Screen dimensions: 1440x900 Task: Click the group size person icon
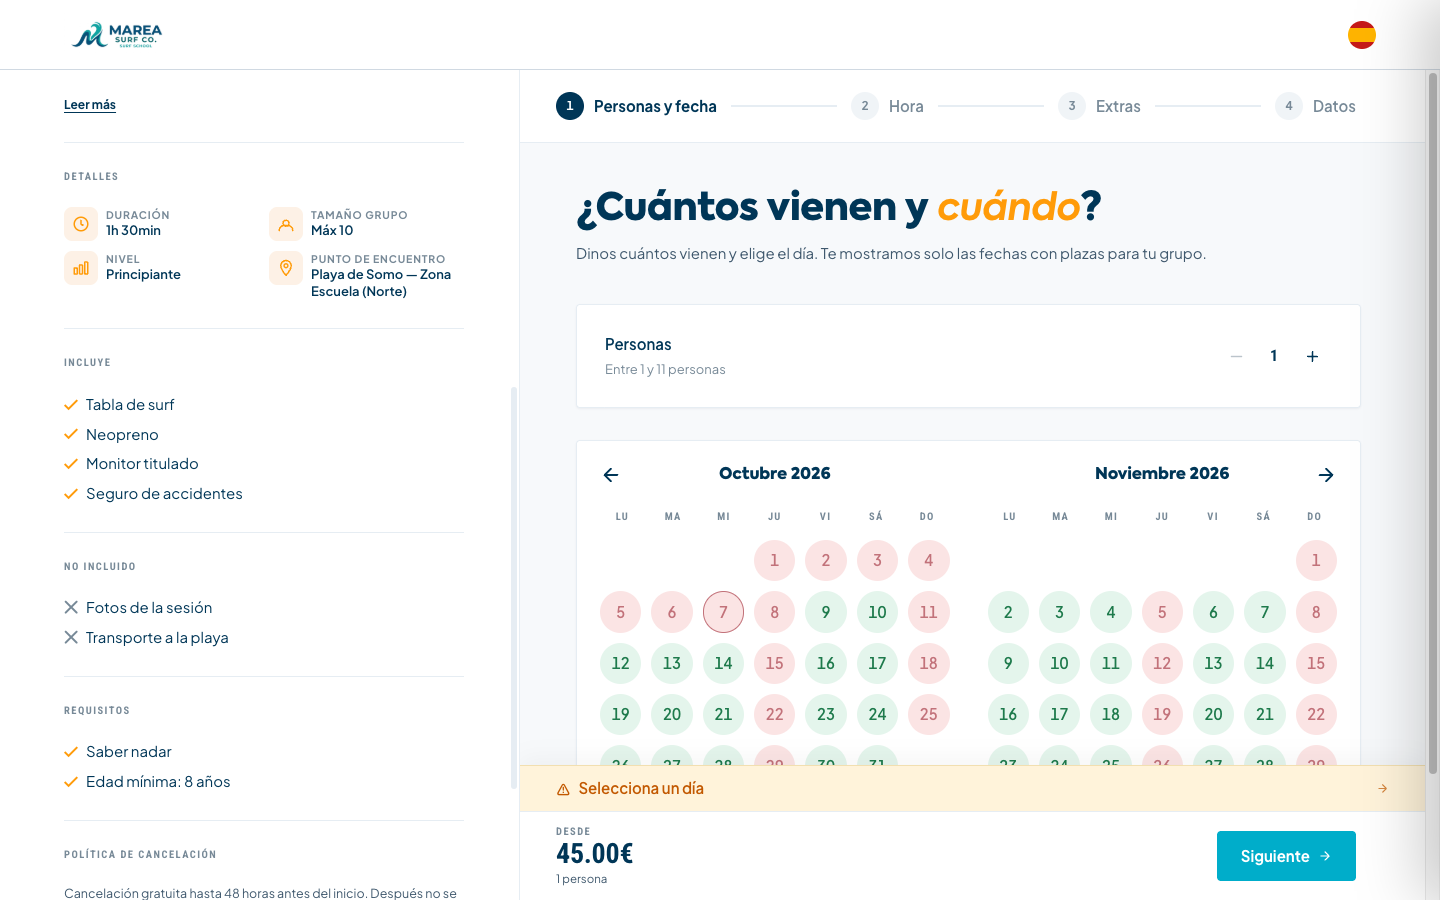pyautogui.click(x=286, y=224)
